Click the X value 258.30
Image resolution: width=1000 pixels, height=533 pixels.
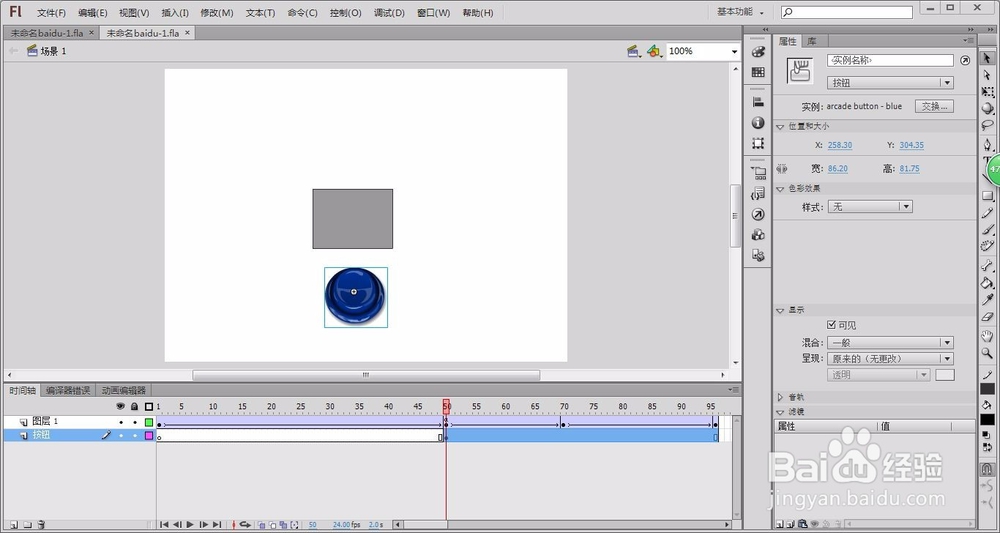coord(840,145)
